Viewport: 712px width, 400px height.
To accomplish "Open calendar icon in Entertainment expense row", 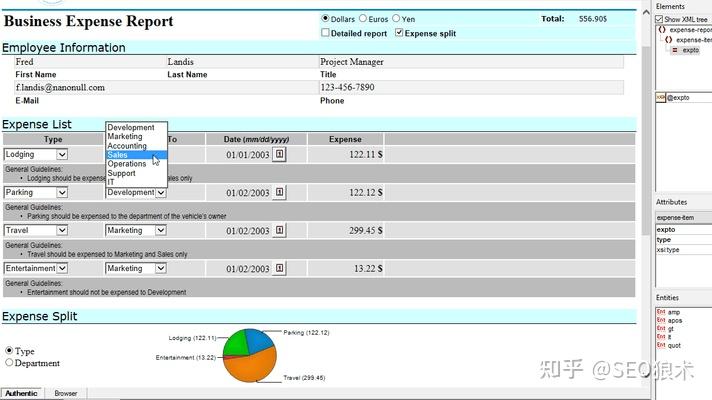I will pos(279,268).
